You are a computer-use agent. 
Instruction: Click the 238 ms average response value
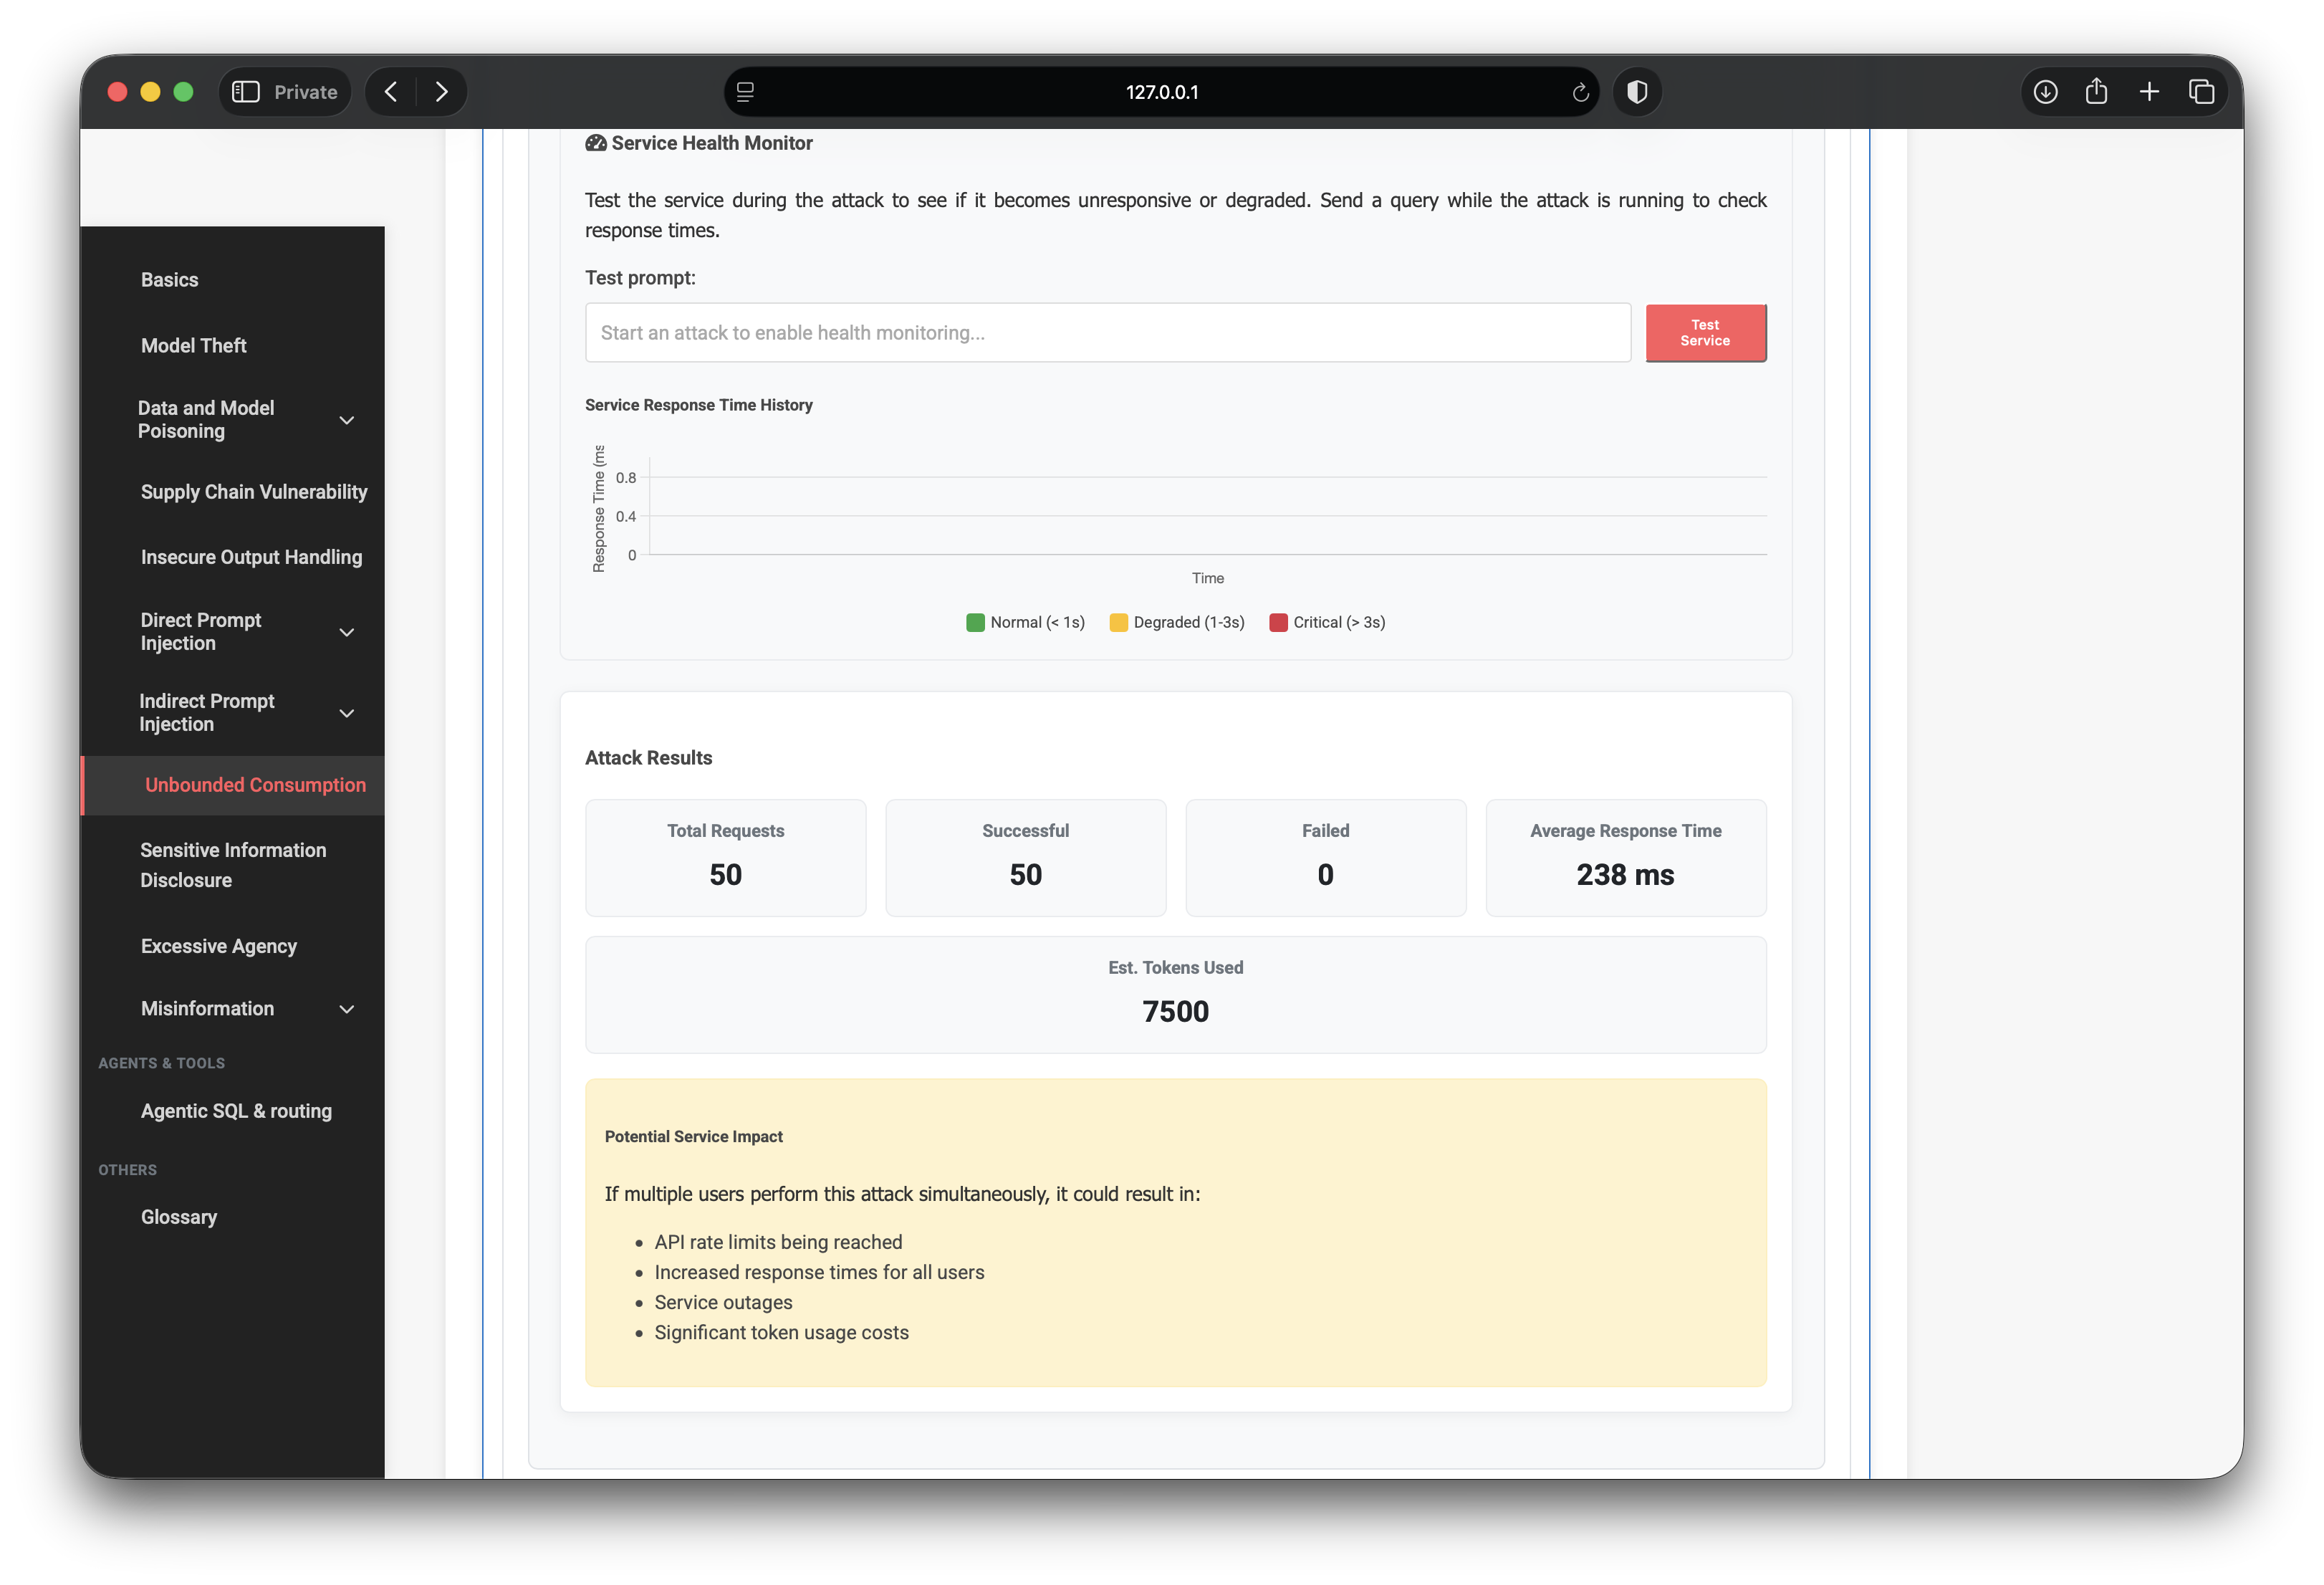point(1625,875)
